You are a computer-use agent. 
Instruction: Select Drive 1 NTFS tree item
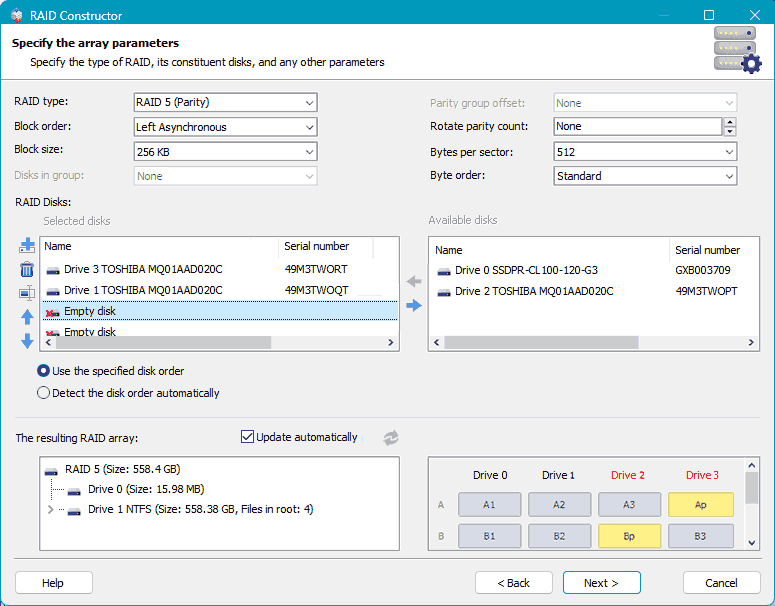coord(200,509)
